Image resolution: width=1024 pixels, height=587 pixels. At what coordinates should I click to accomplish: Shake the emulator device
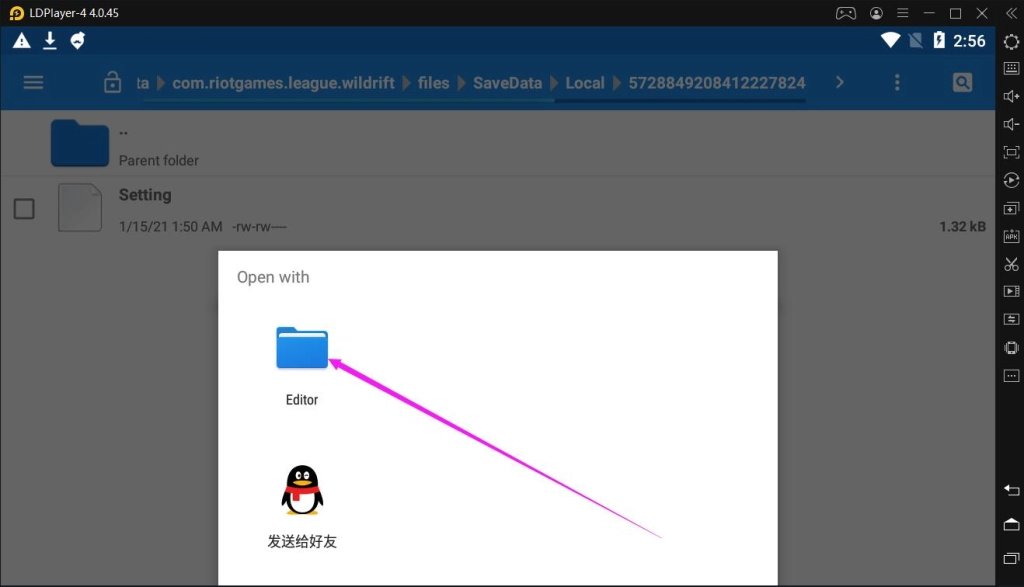pos(1011,347)
